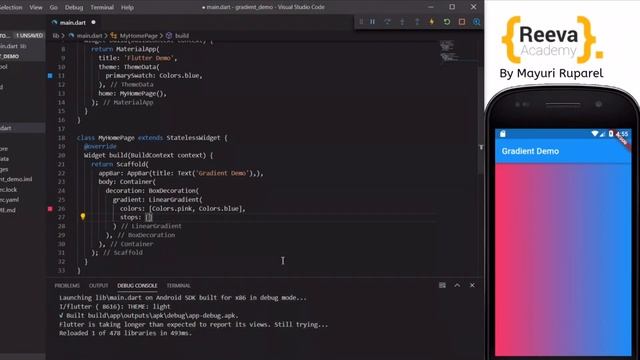Click 'Reloaded 1 of 478 libraries' console line
The width and height of the screenshot is (640, 360).
point(125,333)
